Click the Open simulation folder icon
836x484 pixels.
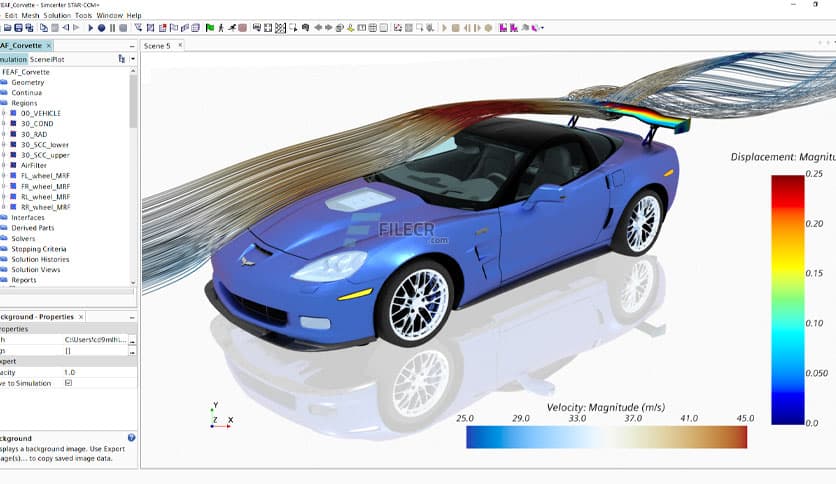[x=7, y=28]
